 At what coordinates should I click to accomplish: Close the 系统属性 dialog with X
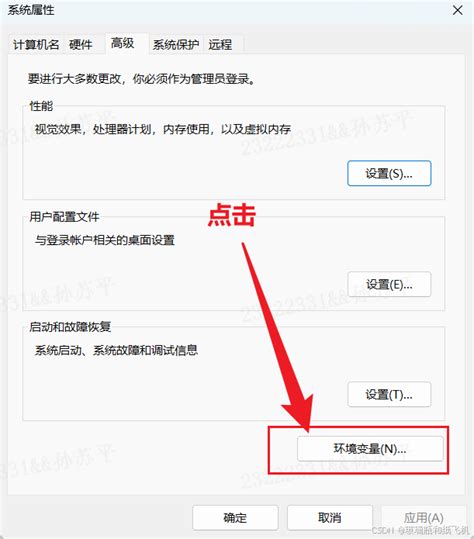click(x=458, y=10)
